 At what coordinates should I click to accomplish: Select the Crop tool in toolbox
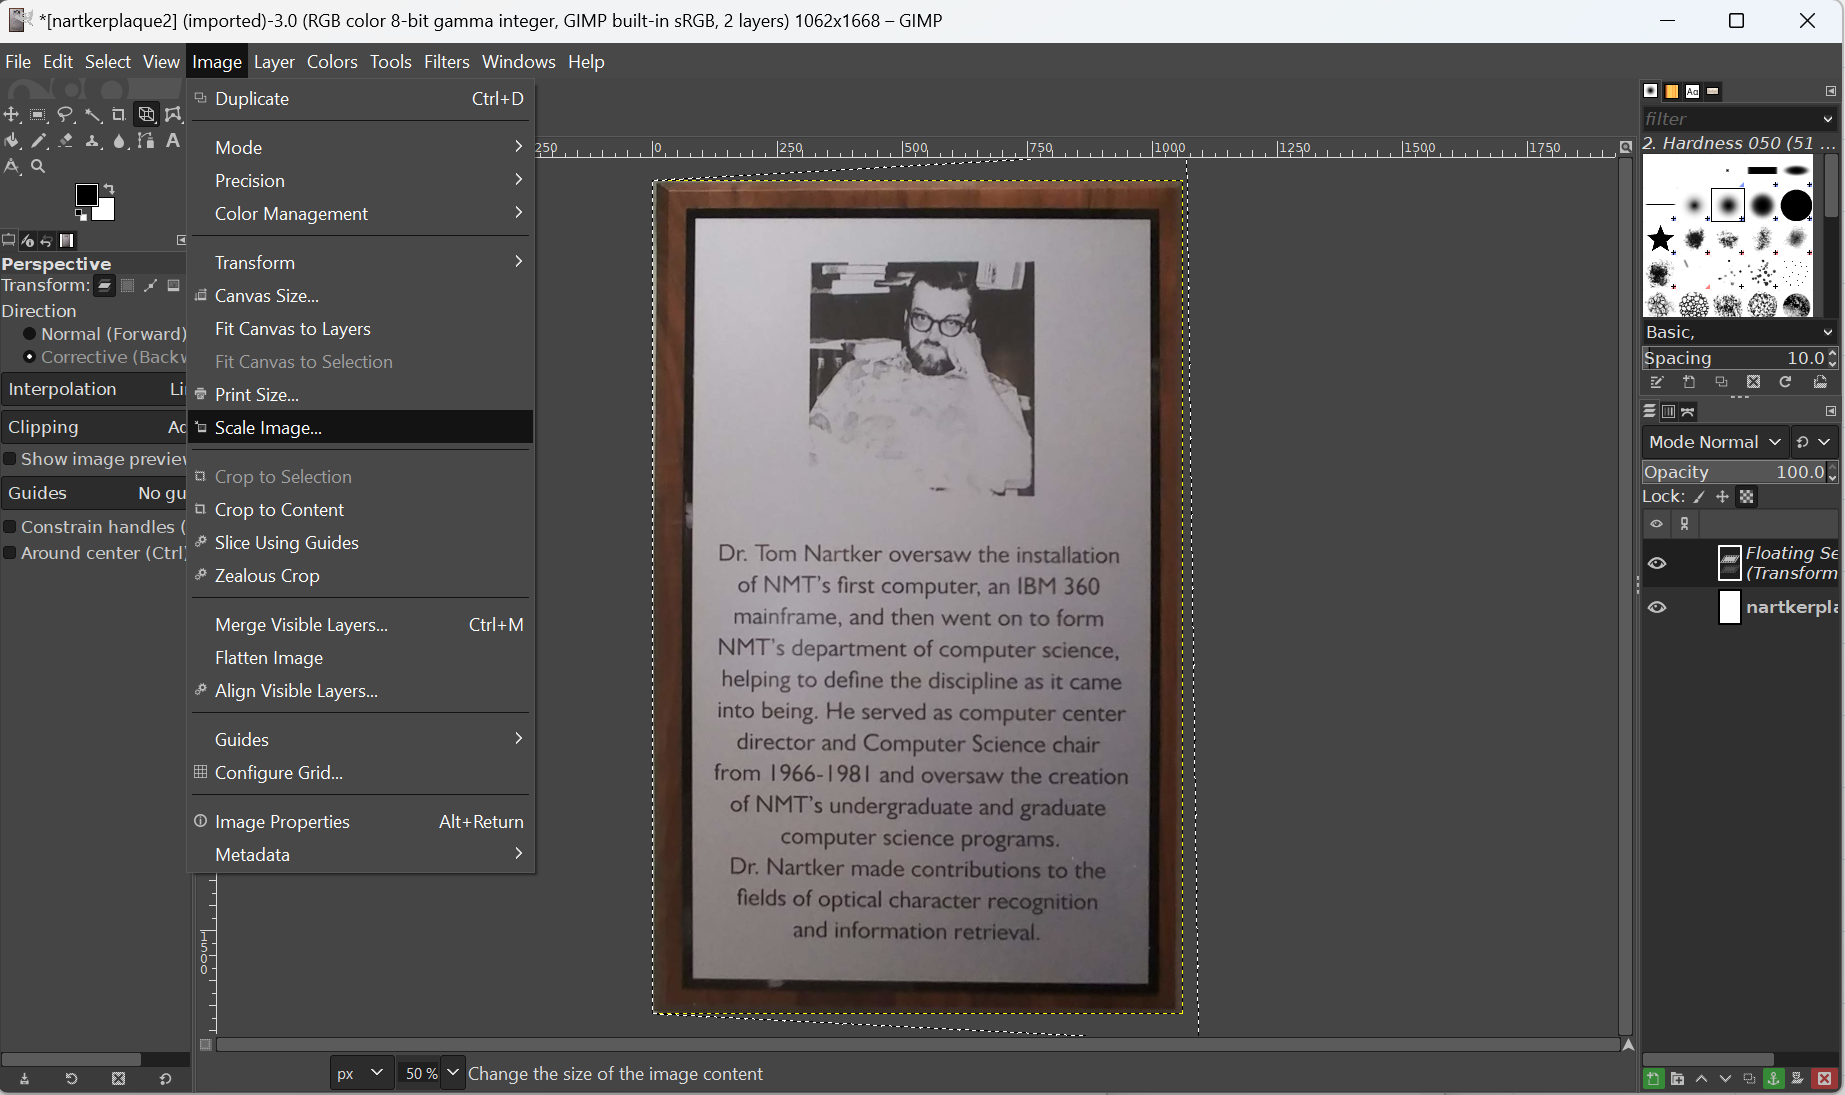click(119, 115)
